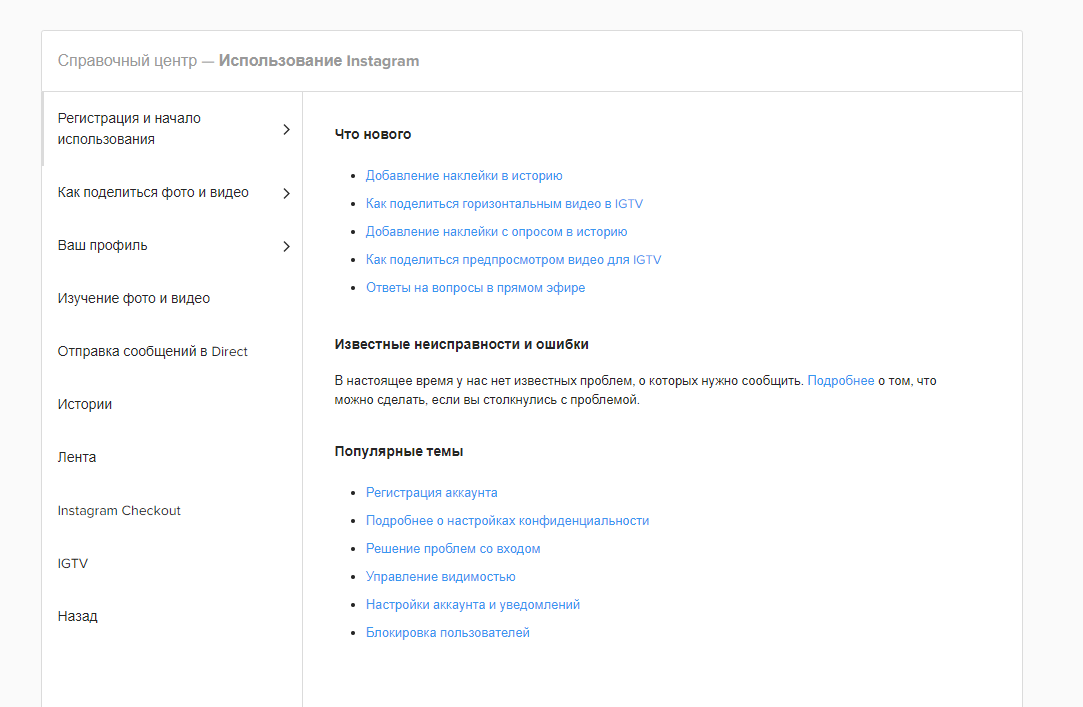Image resolution: width=1083 pixels, height=707 pixels.
Task: Click Добавление наклейки с опросом в историю
Action: pyautogui.click(x=496, y=232)
